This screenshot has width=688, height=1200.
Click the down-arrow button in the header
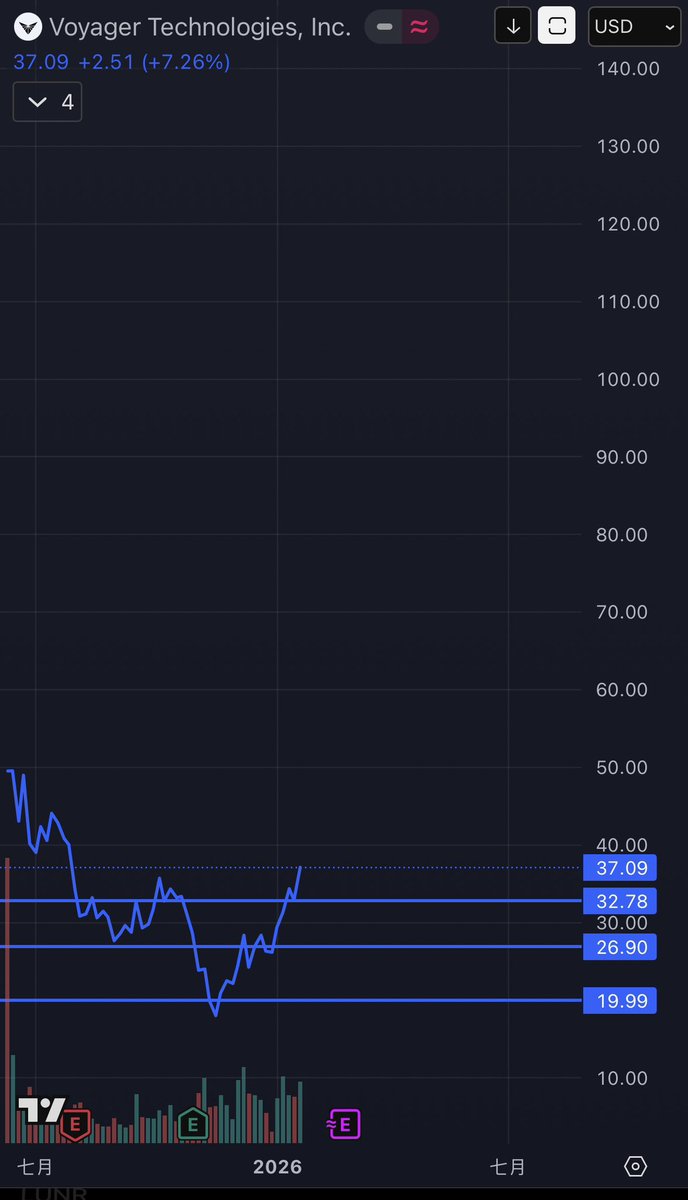(x=513, y=27)
